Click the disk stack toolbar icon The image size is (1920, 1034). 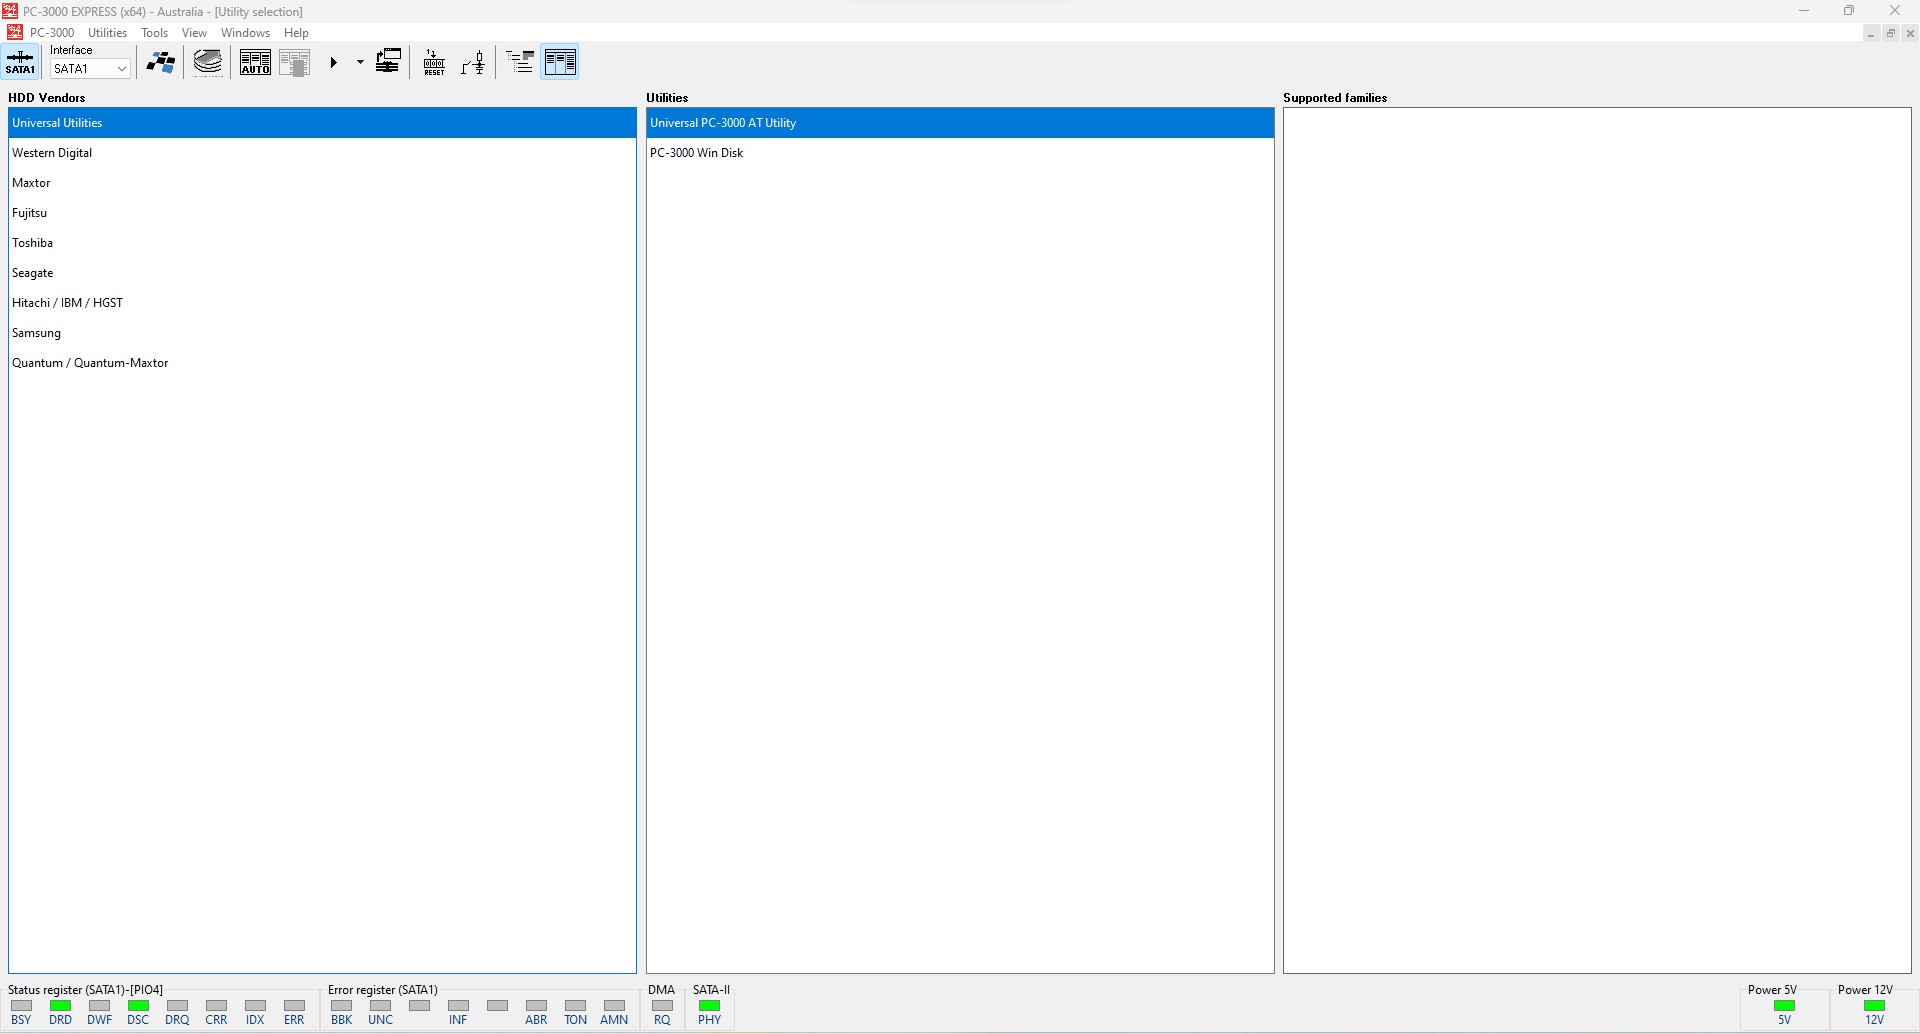click(208, 63)
